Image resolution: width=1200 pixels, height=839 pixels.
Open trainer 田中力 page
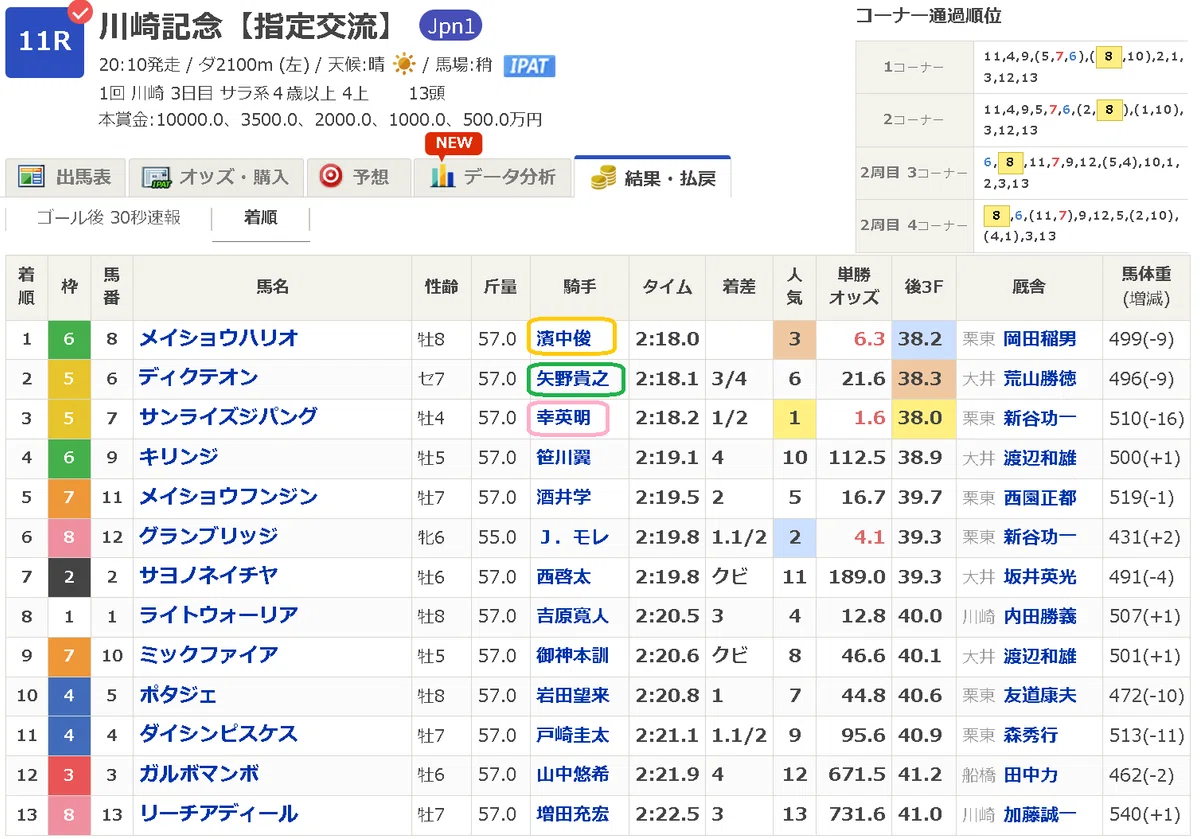pos(1031,776)
